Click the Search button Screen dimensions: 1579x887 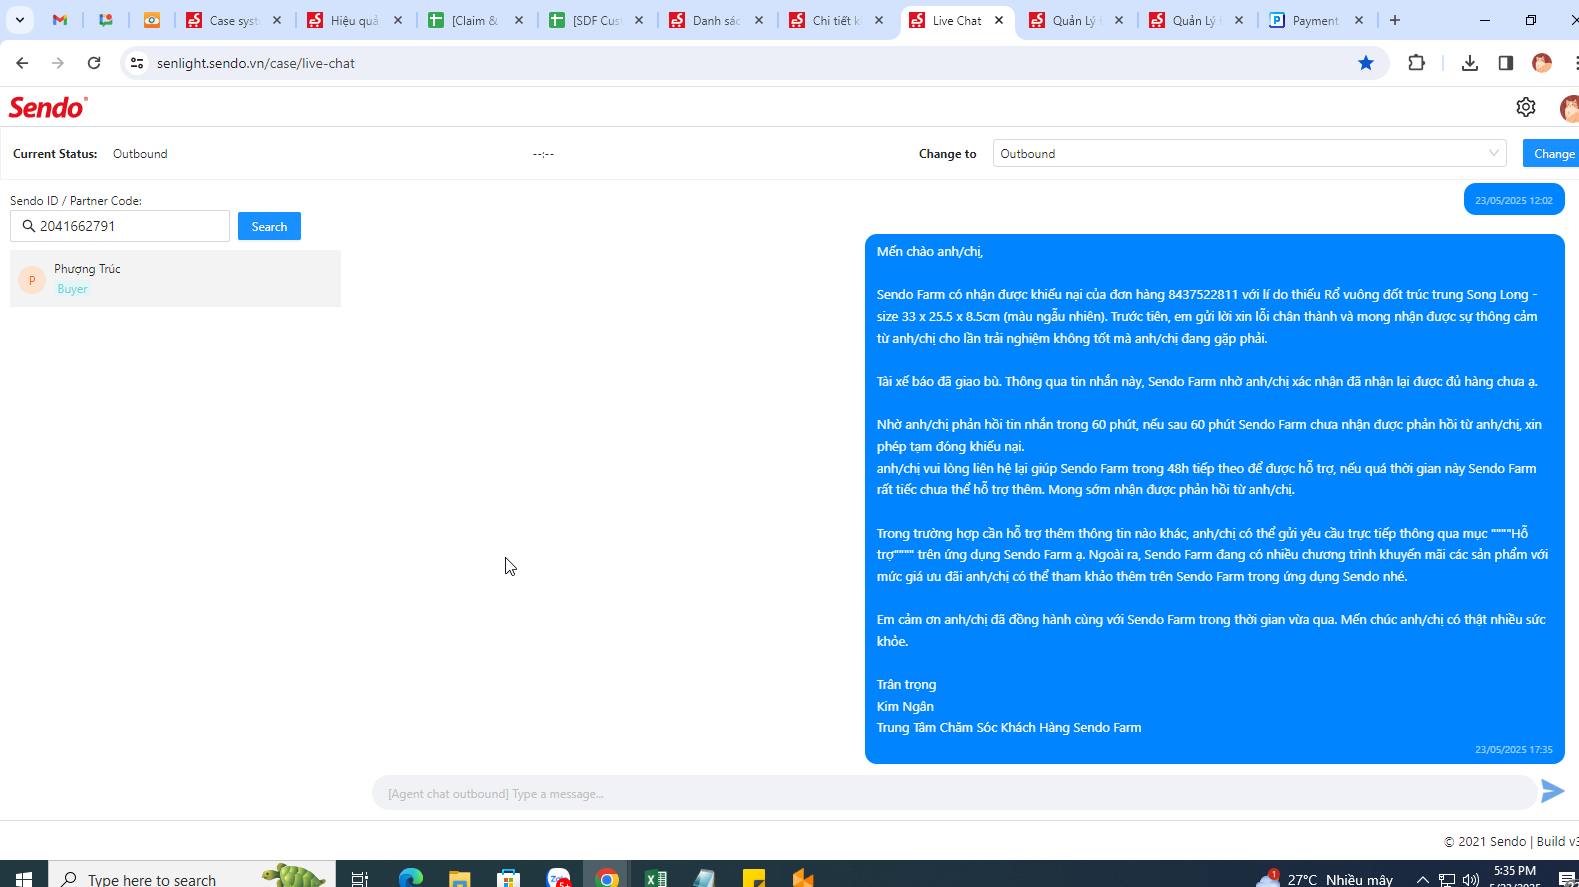pos(269,226)
